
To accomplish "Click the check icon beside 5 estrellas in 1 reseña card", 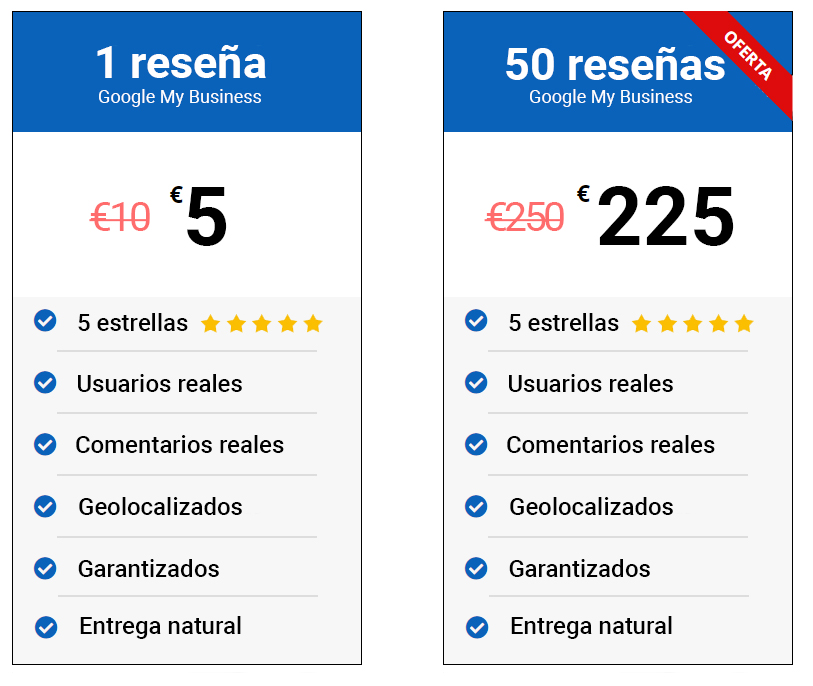I will [45, 320].
